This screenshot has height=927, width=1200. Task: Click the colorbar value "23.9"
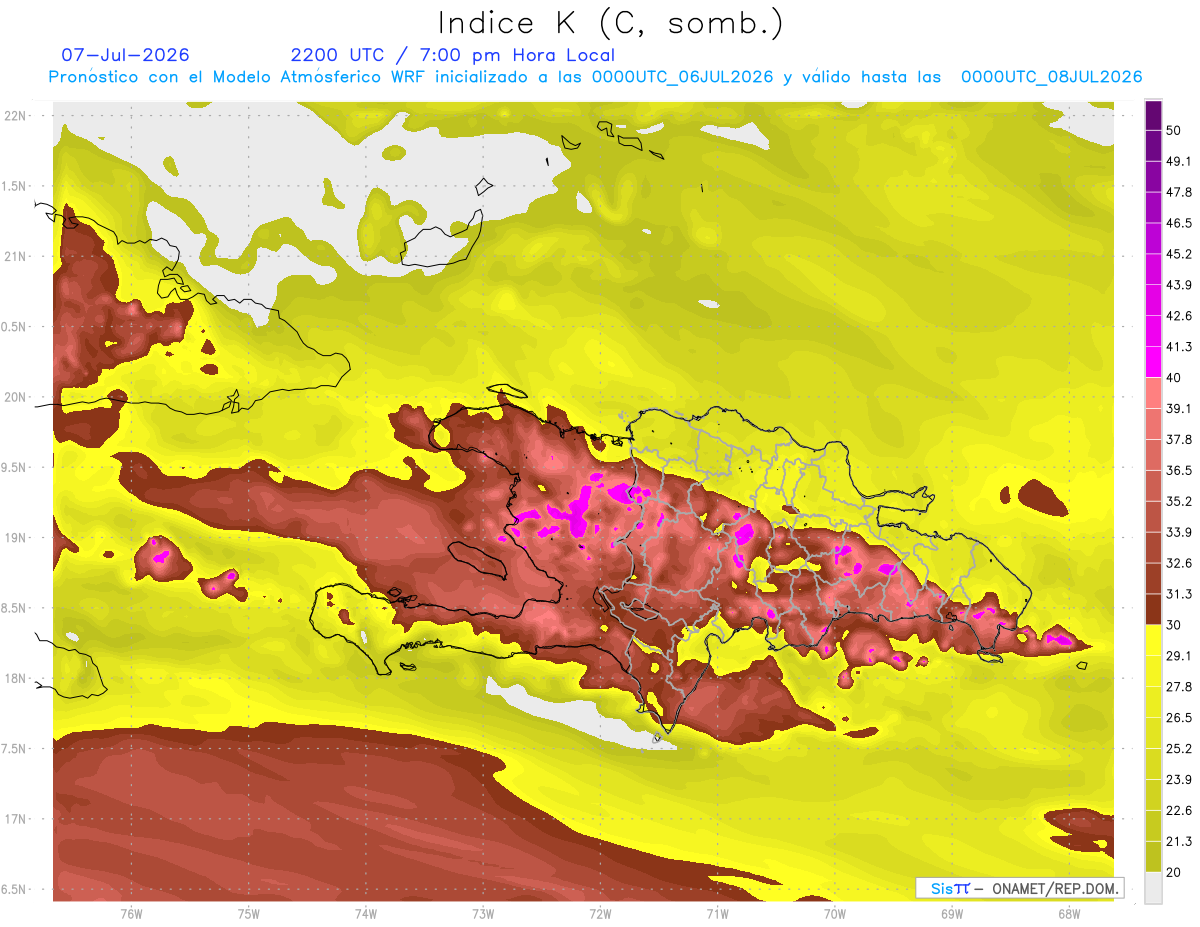coord(1178,779)
